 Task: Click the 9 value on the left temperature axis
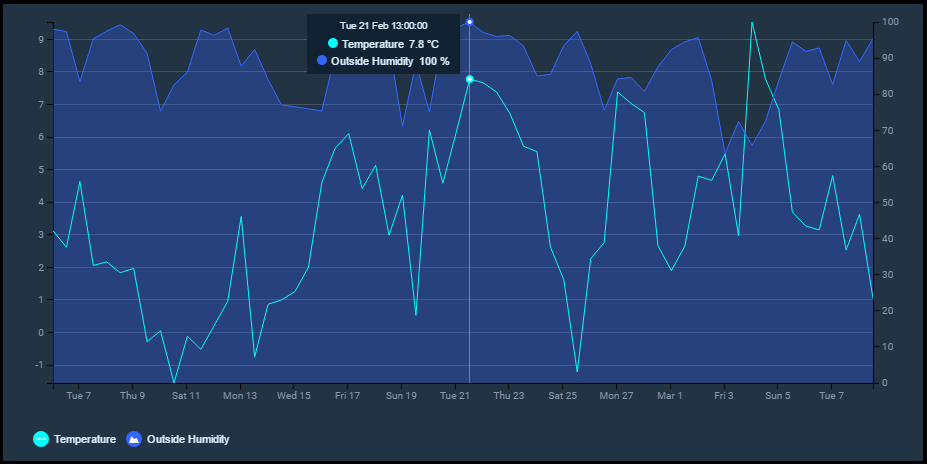click(41, 40)
